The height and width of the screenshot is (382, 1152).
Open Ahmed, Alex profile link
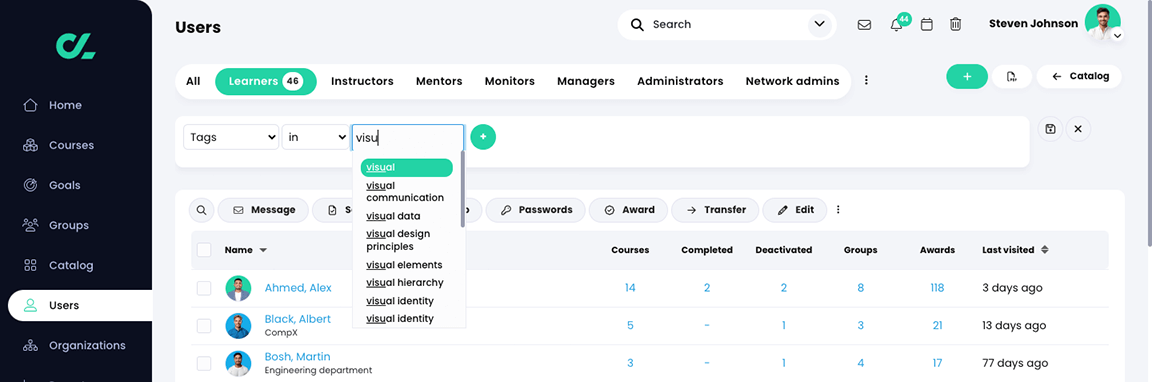click(298, 288)
